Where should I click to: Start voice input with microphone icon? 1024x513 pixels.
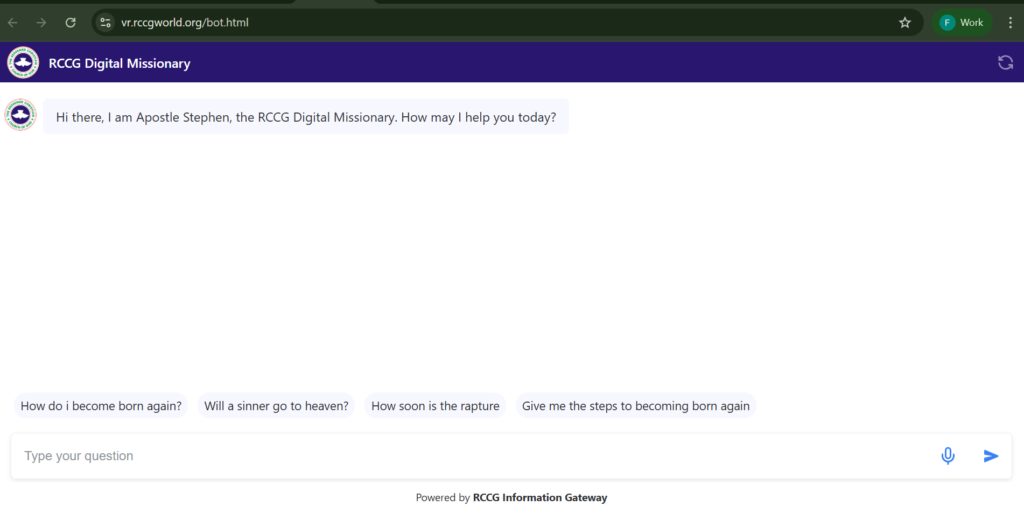tap(948, 456)
